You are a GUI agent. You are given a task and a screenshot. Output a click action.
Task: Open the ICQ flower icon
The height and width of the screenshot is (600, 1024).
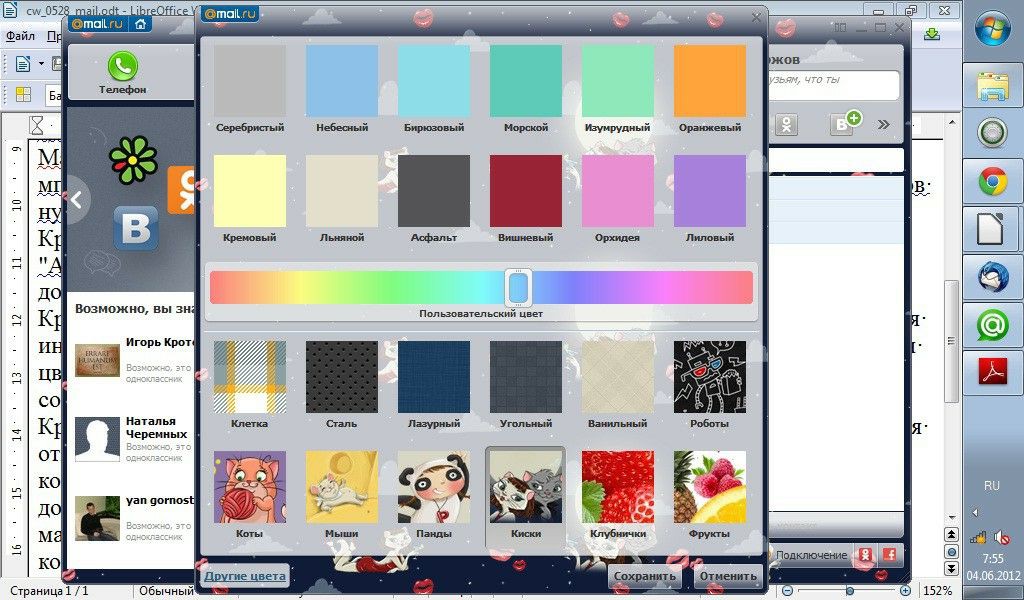coord(133,160)
